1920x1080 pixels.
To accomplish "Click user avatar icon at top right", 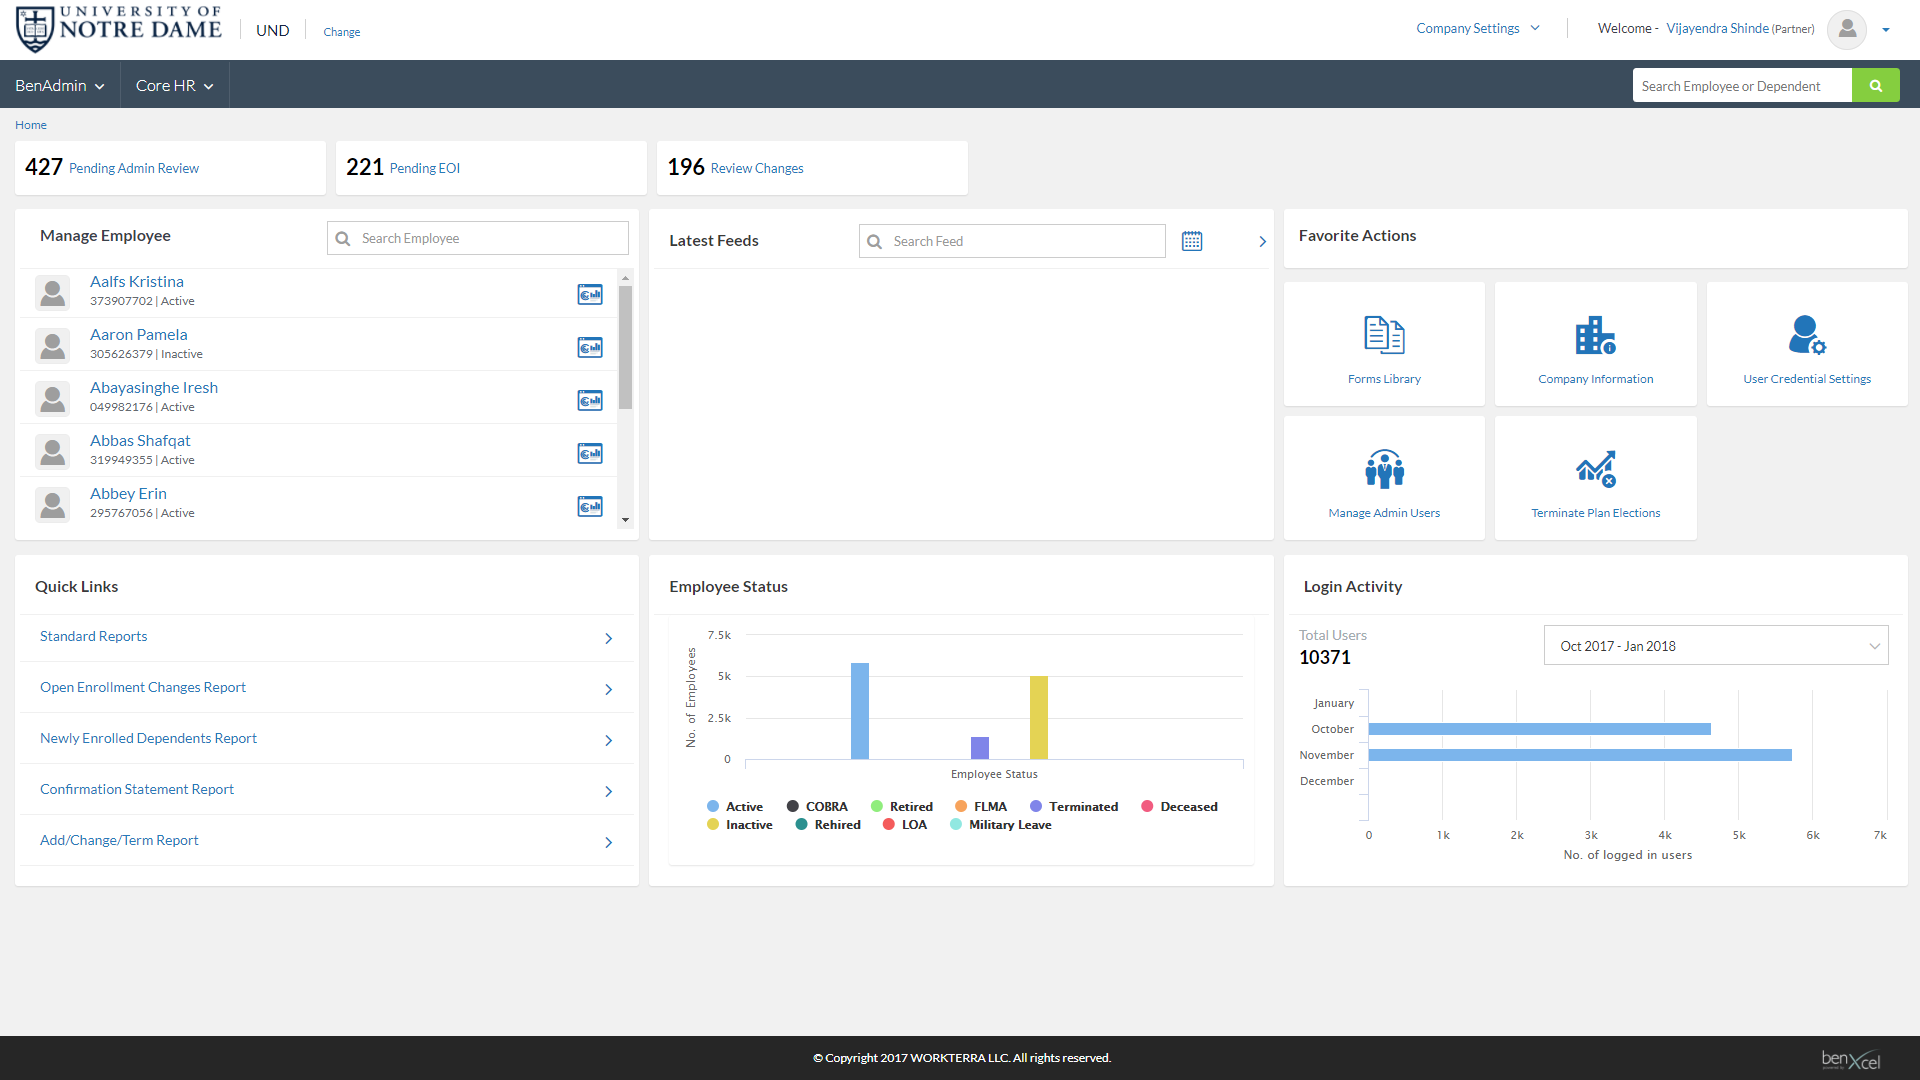I will [x=1846, y=29].
